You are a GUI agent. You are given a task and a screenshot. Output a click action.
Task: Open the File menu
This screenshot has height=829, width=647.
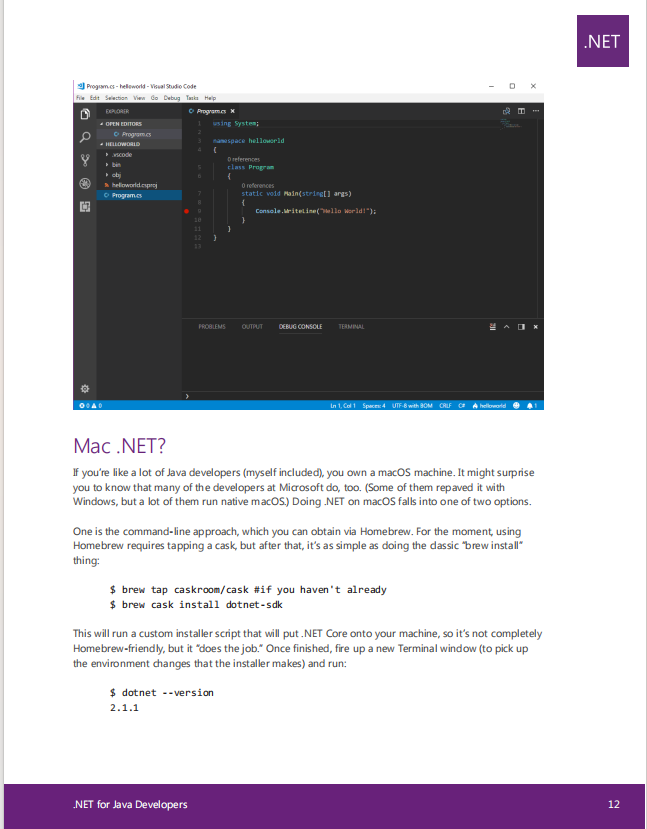(x=80, y=98)
